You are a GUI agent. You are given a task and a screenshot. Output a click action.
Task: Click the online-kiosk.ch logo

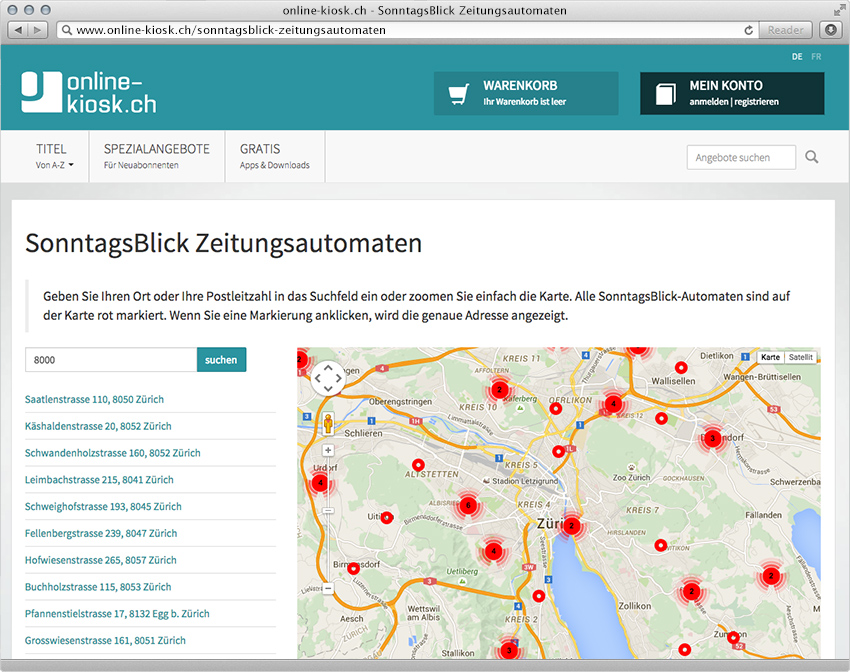pos(89,93)
